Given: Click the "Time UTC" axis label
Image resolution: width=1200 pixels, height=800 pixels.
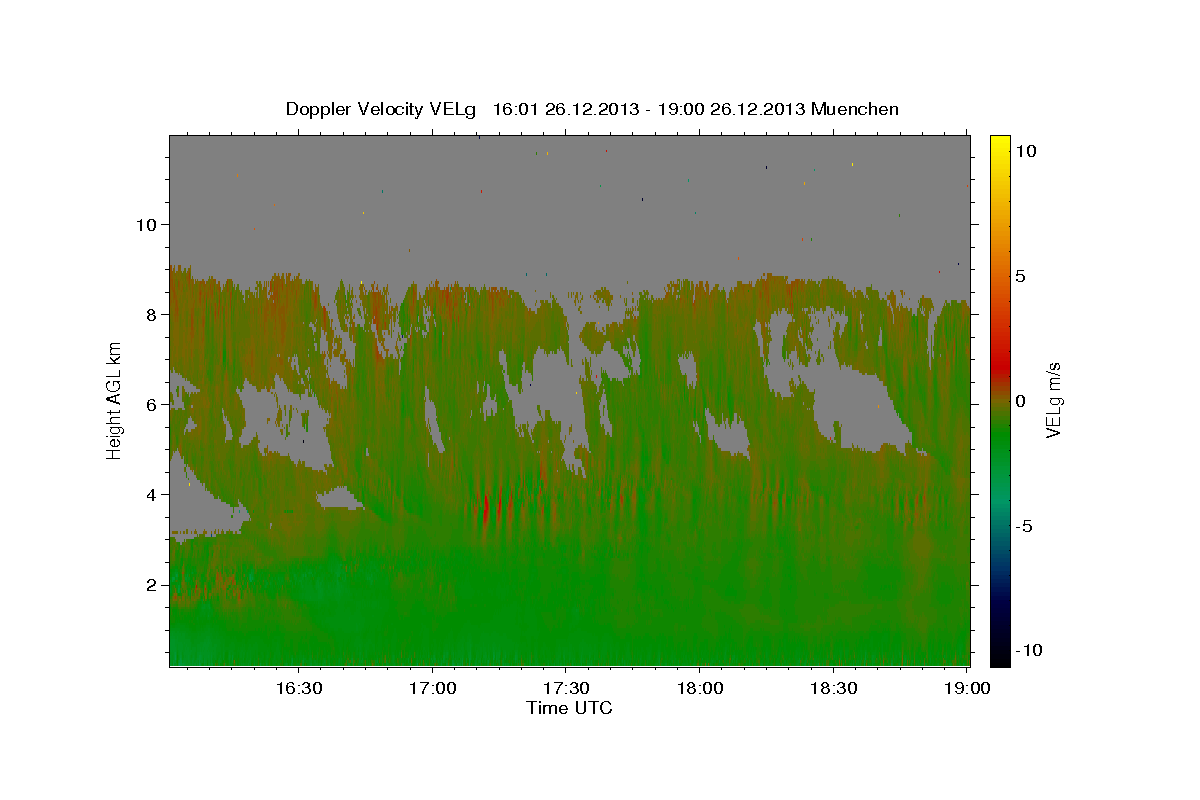Looking at the screenshot, I should coord(569,708).
